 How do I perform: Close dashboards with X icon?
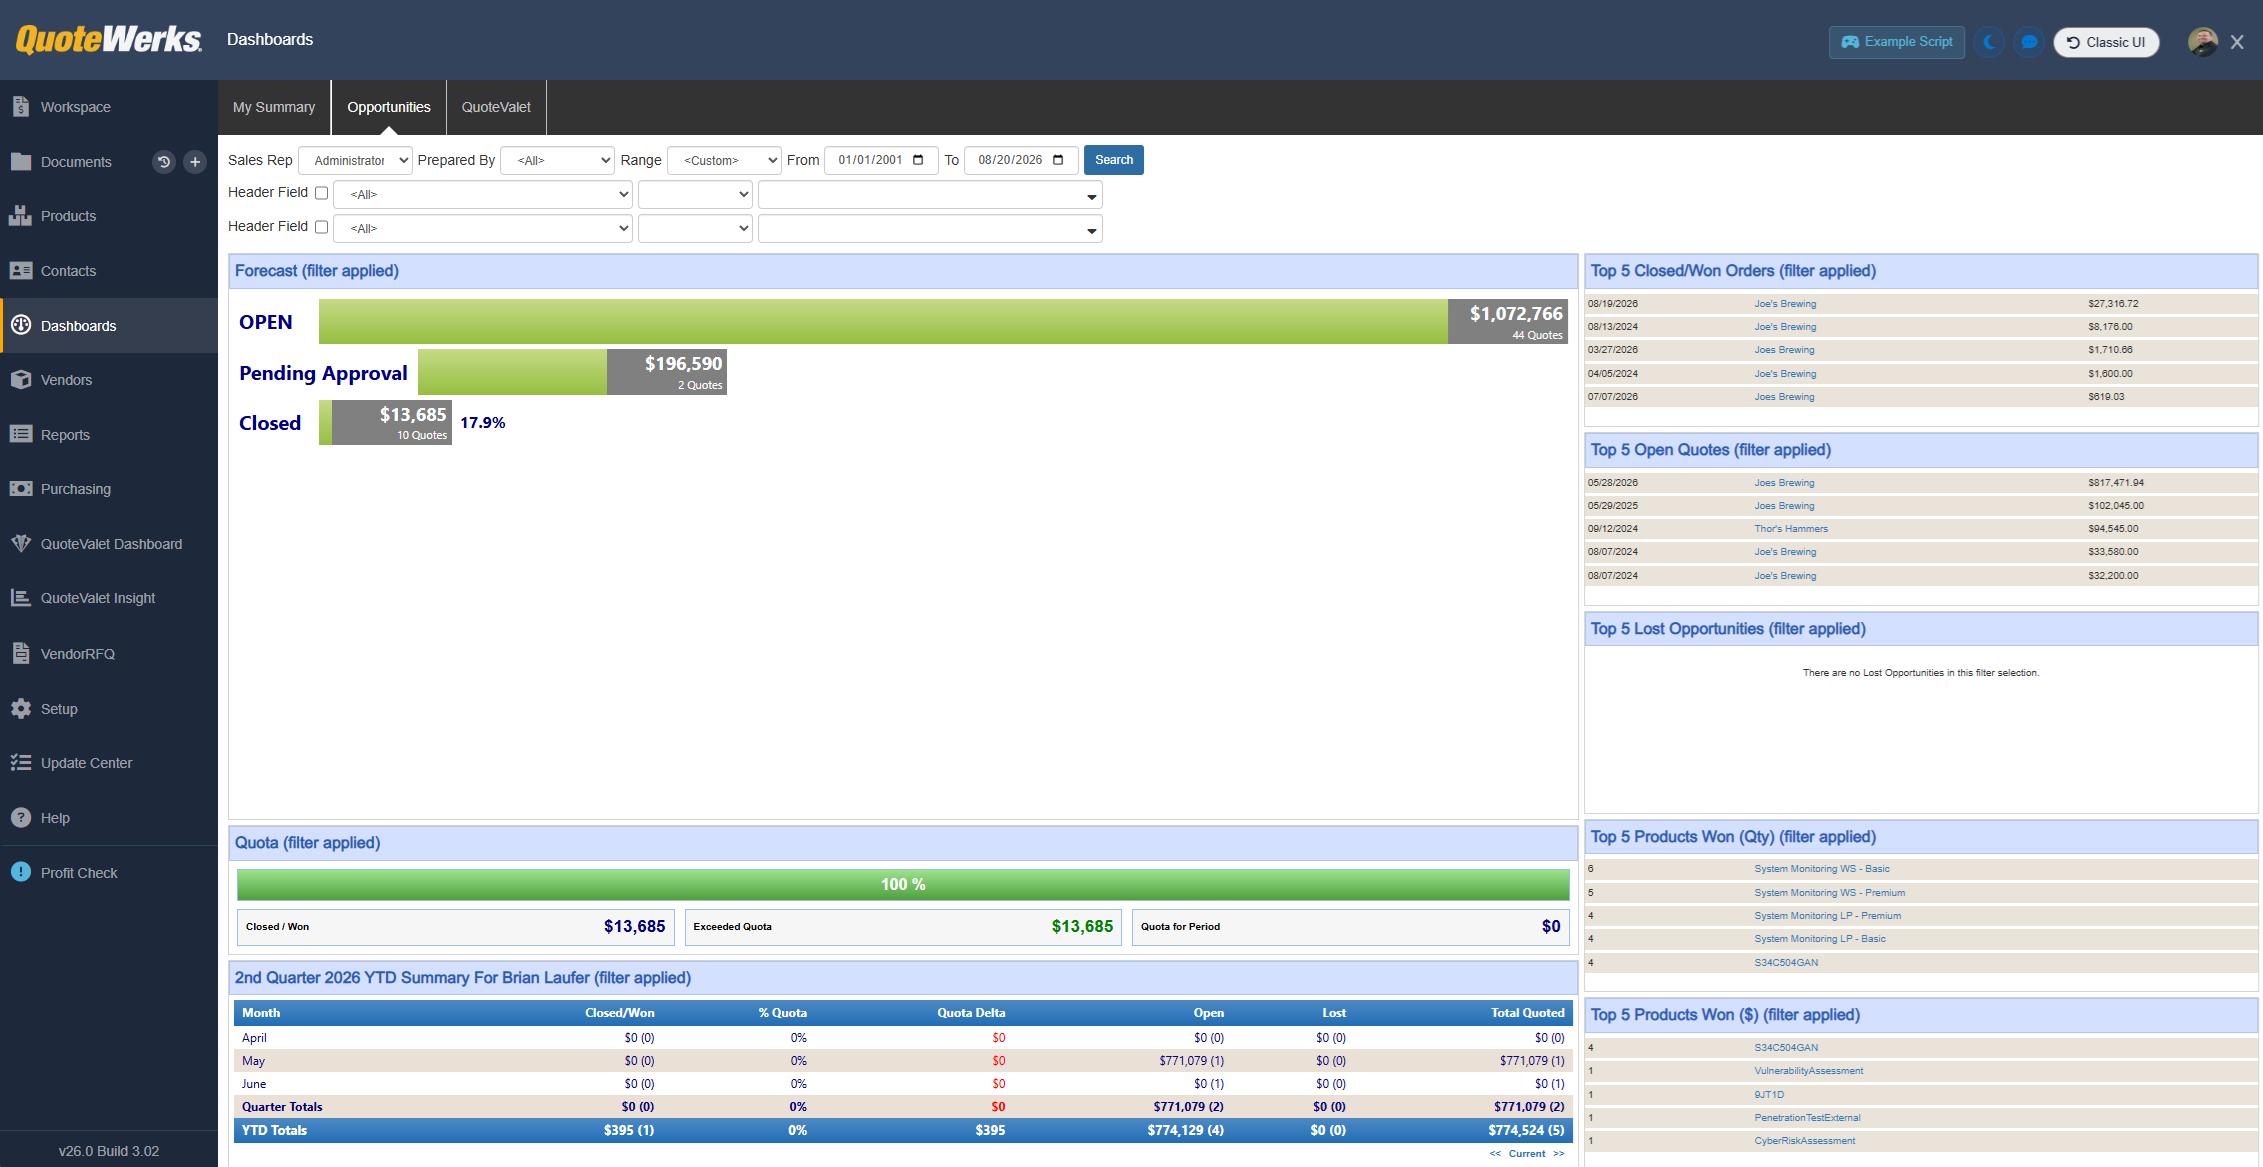(2237, 42)
